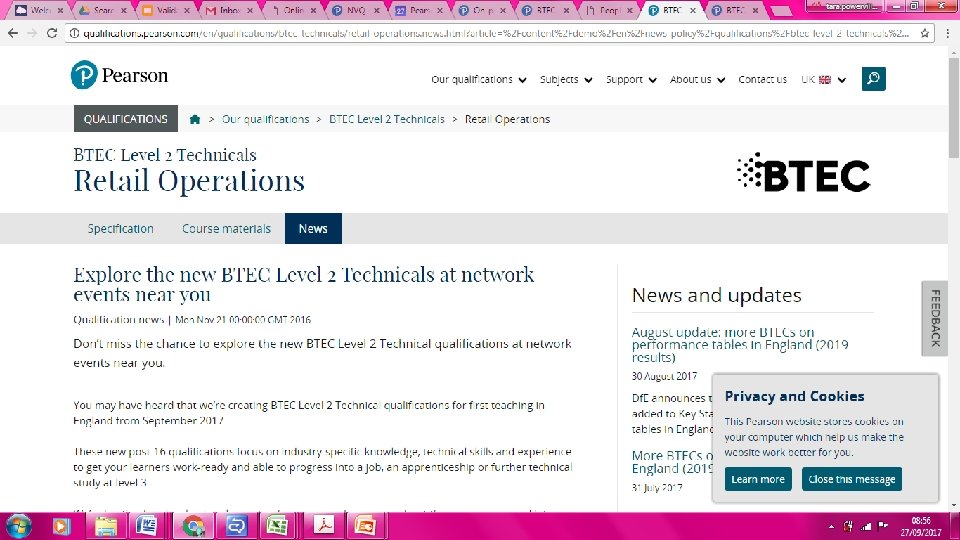Switch to the Course materials tab
This screenshot has width=960, height=540.
pyautogui.click(x=226, y=228)
